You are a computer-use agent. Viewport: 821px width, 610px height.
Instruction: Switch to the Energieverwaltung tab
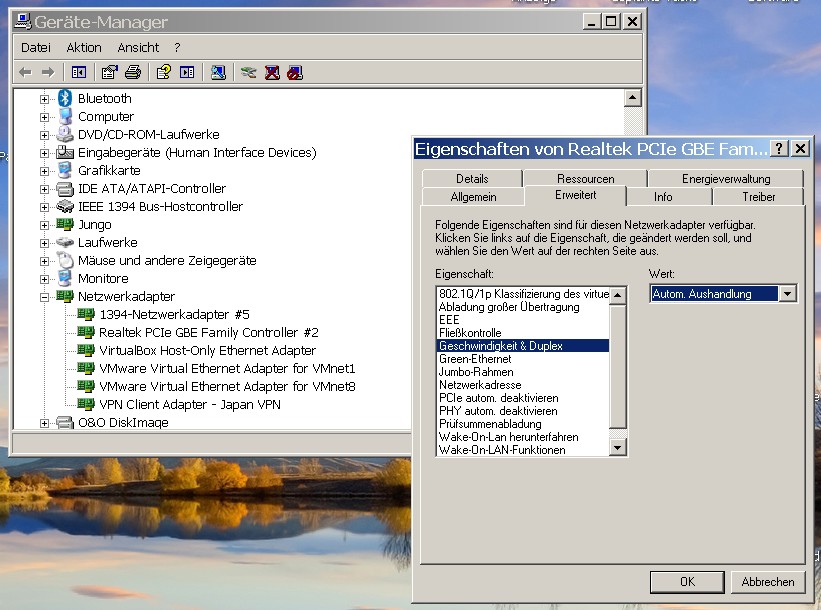[726, 179]
